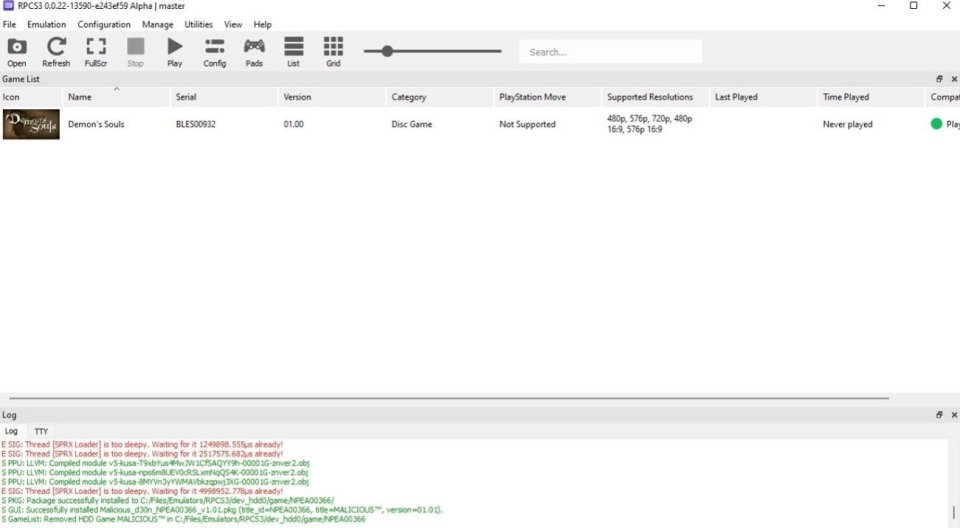The width and height of the screenshot is (960, 528).
Task: Float the Game List panel
Action: (x=939, y=78)
